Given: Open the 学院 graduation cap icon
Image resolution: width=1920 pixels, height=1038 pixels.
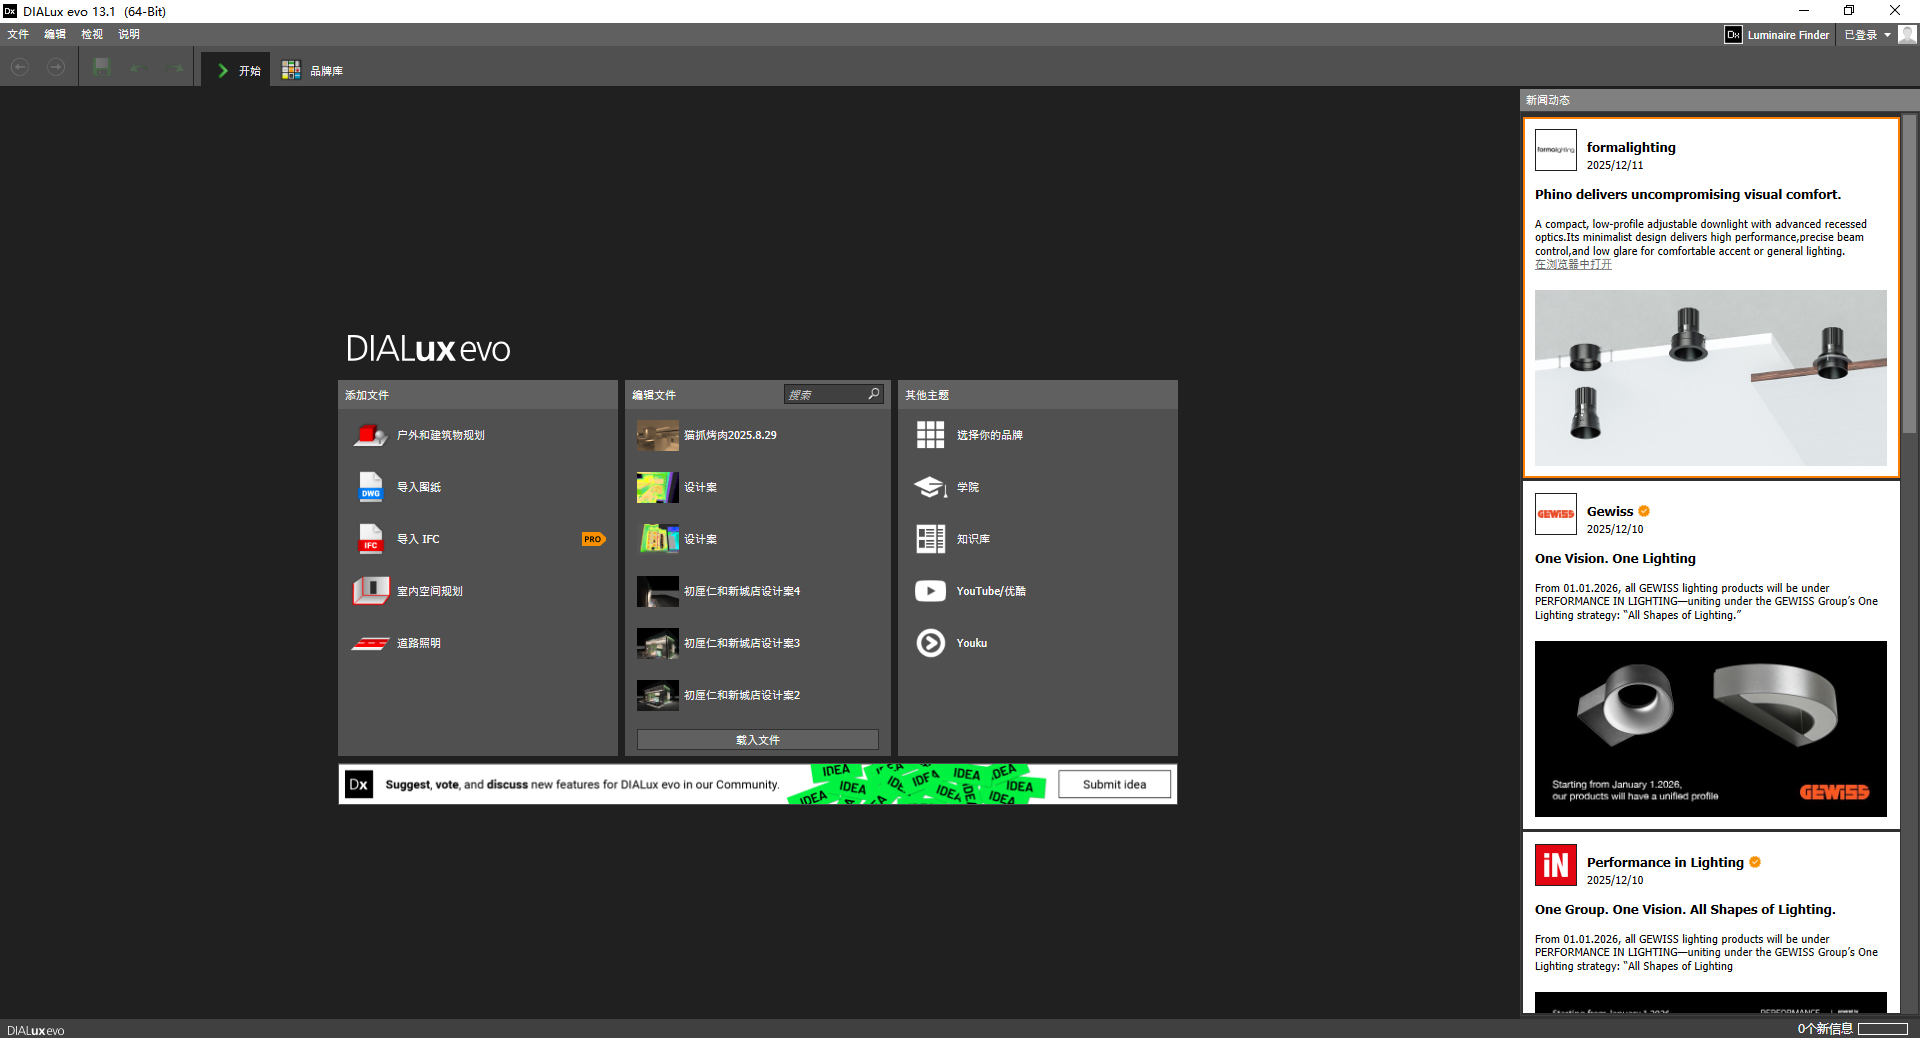Looking at the screenshot, I should tap(930, 487).
